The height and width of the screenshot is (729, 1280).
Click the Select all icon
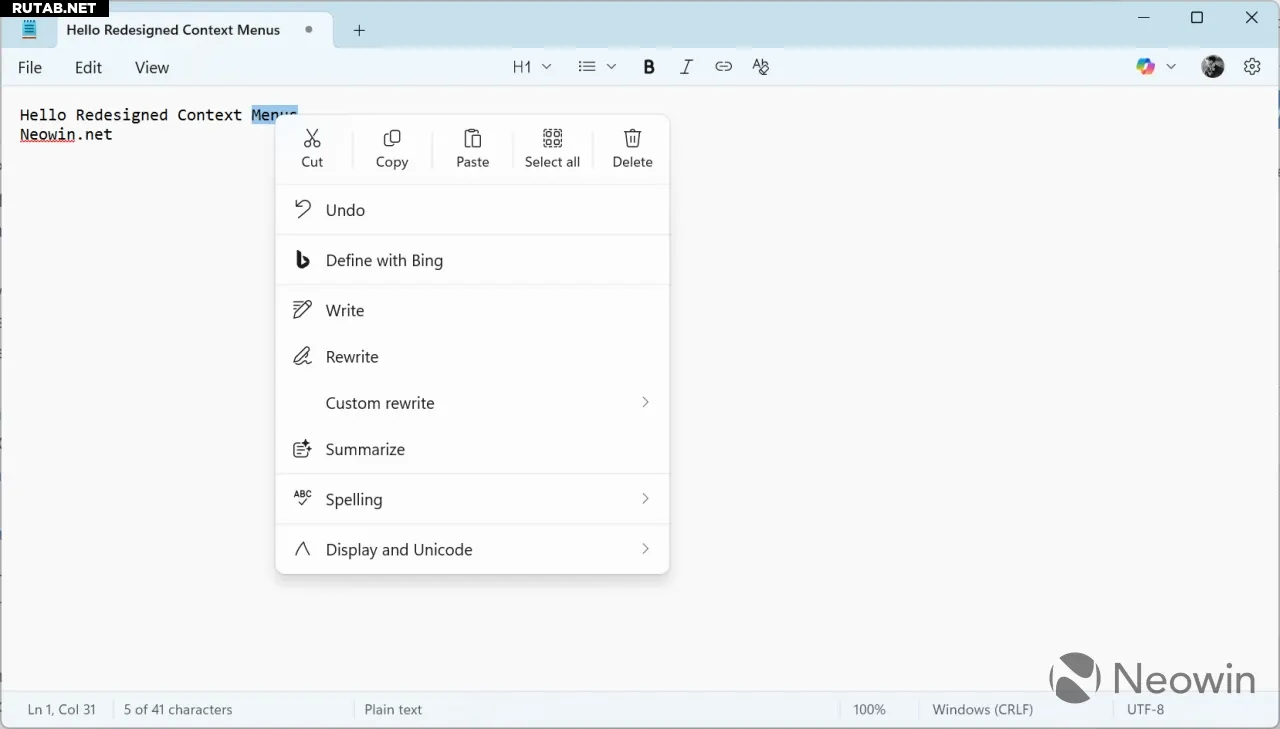(552, 138)
